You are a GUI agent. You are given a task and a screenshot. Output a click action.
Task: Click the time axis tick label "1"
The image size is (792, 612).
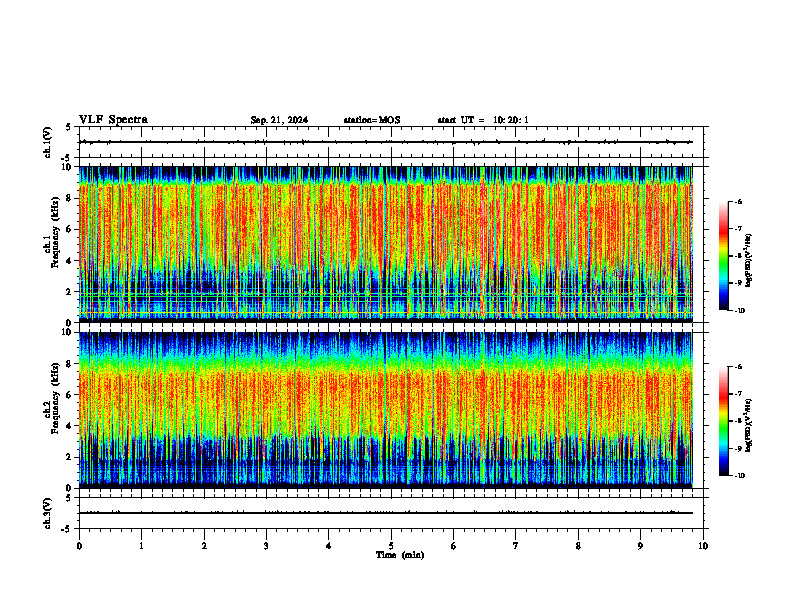pos(141,546)
